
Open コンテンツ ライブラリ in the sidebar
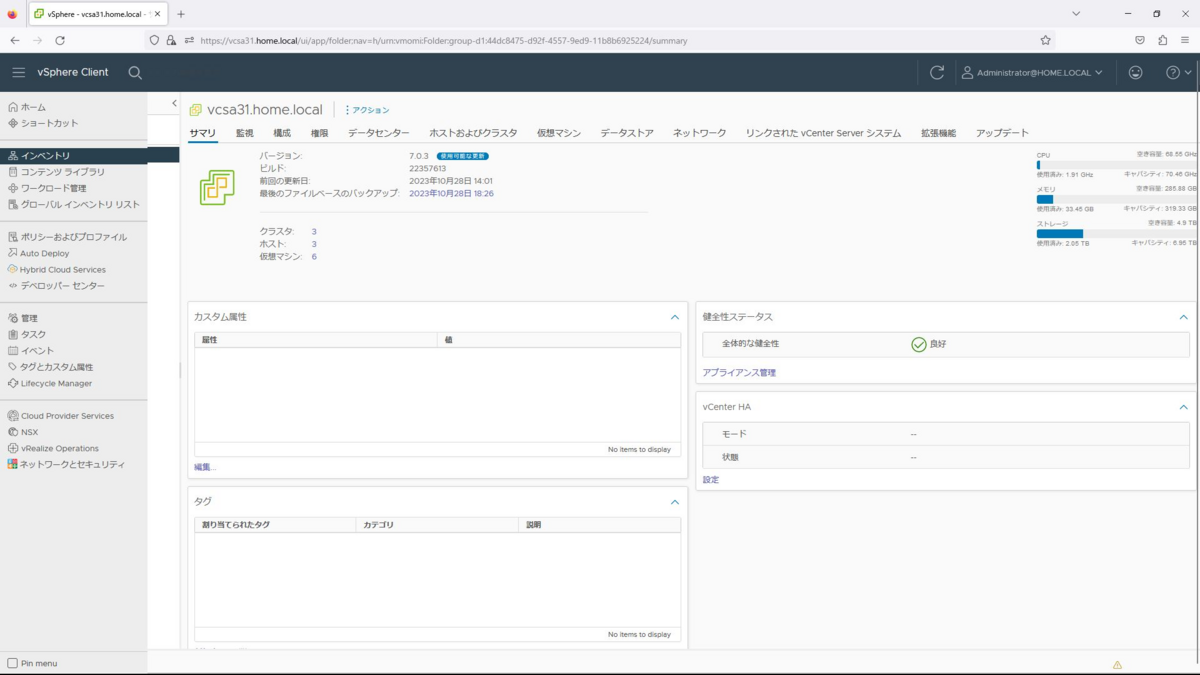pos(56,172)
